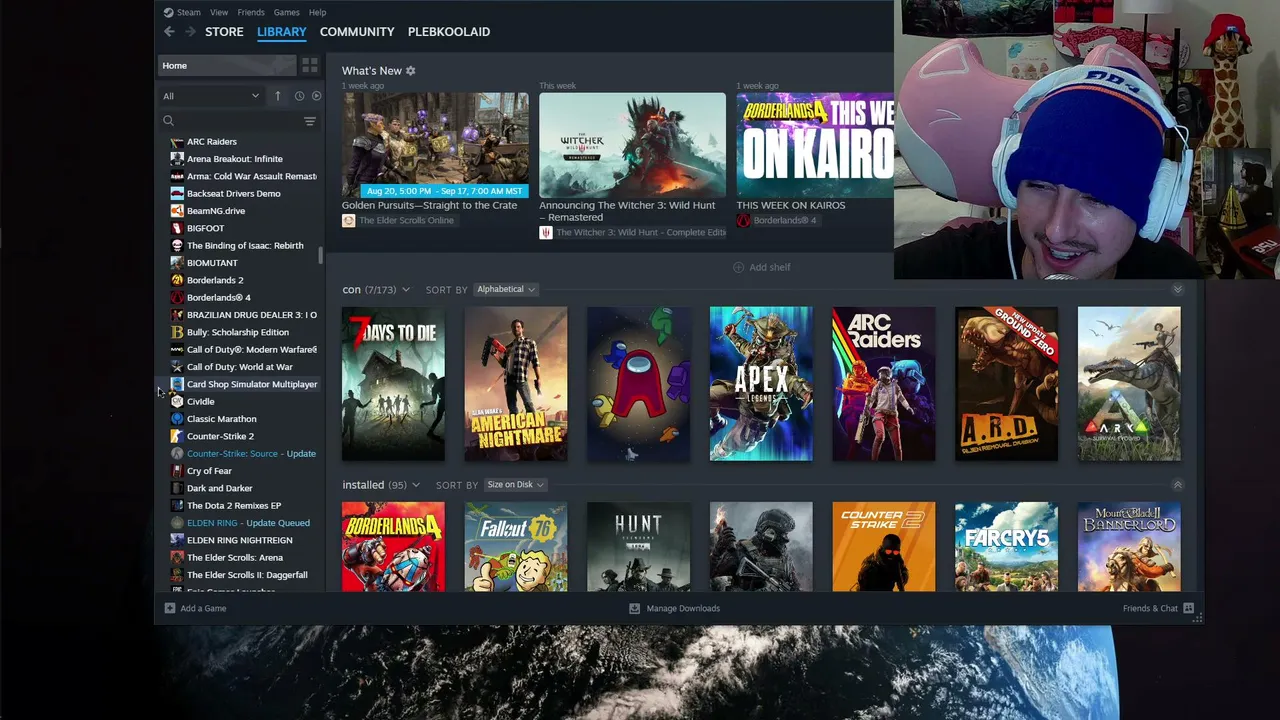Image resolution: width=1280 pixels, height=720 pixels.
Task: Click the sidebar game list scrollbar
Action: (320, 256)
